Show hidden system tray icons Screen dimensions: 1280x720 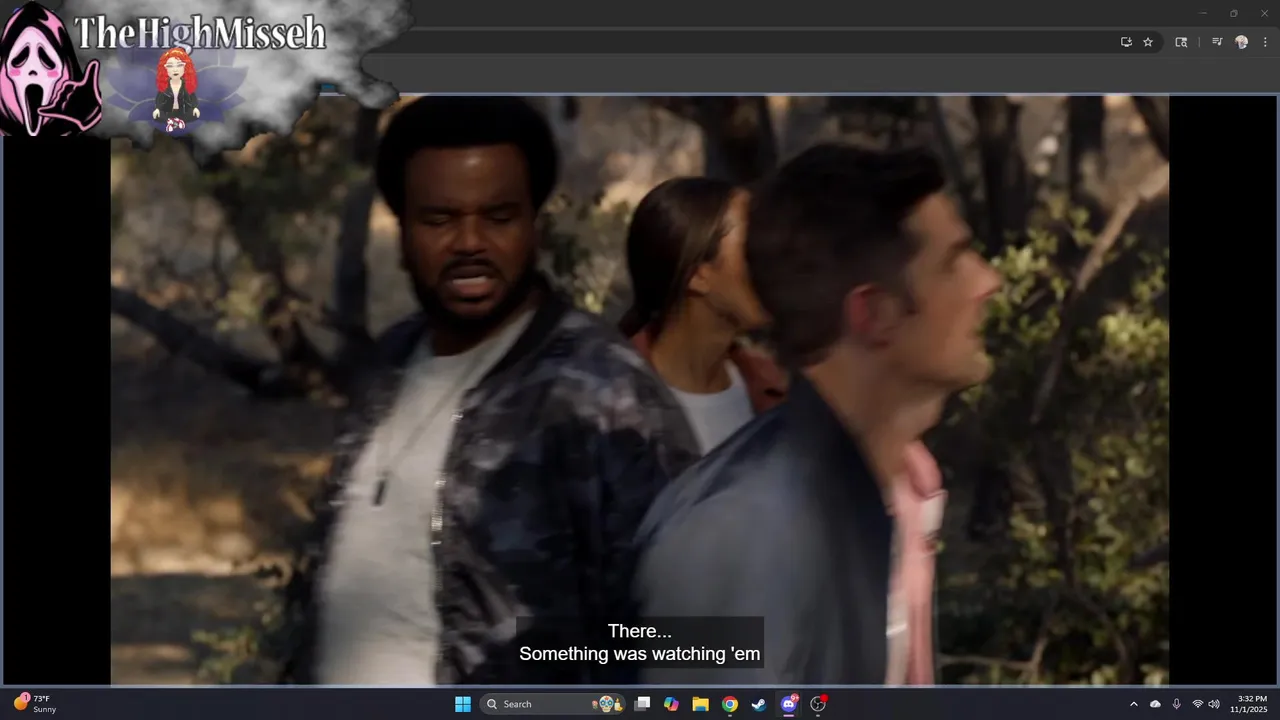tap(1133, 704)
